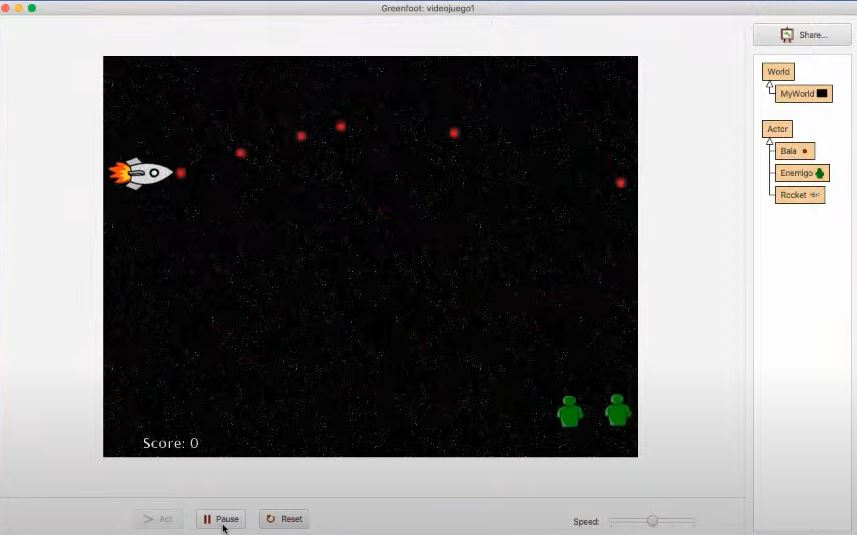Select the Enemigo class box
The height and width of the screenshot is (535, 857).
point(802,173)
